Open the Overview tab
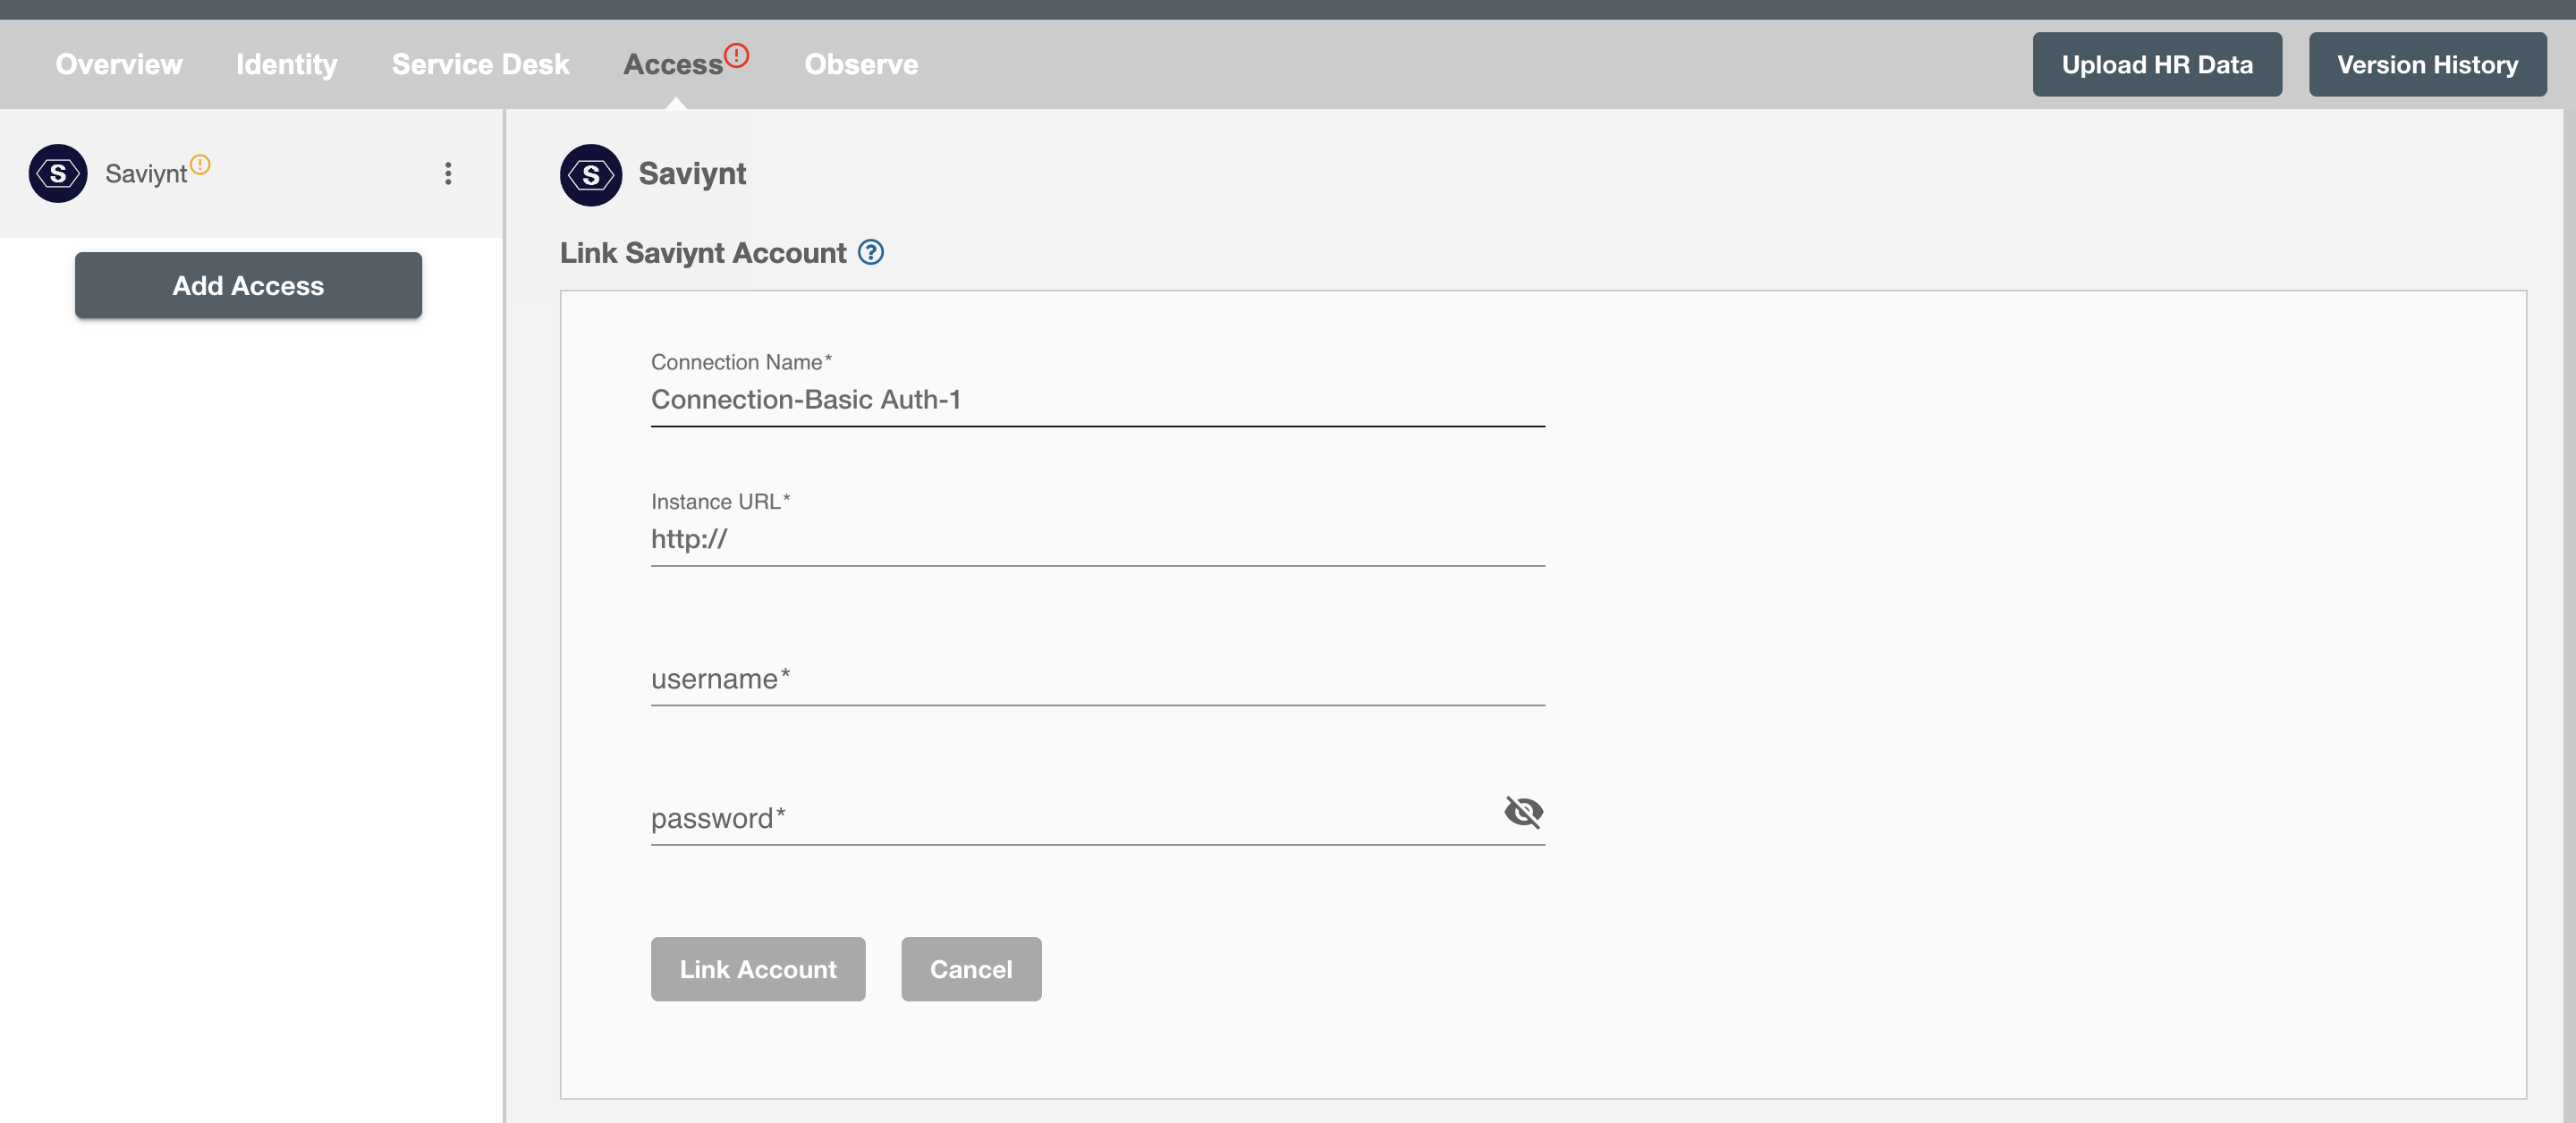This screenshot has height=1123, width=2576. click(118, 64)
